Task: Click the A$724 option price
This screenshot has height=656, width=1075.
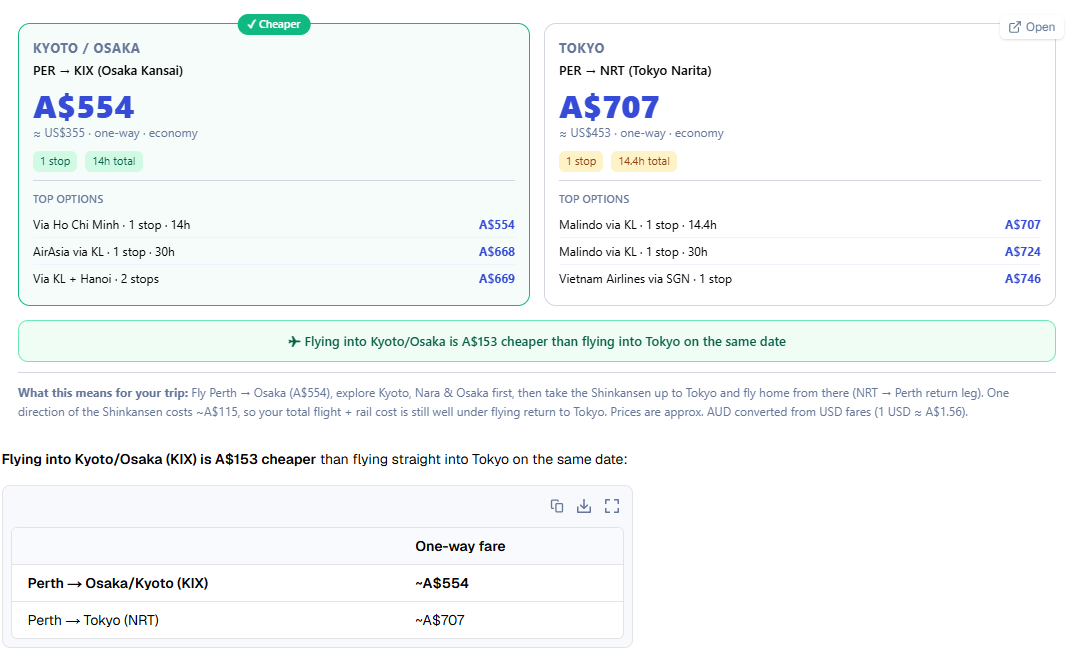Action: pyautogui.click(x=1022, y=252)
